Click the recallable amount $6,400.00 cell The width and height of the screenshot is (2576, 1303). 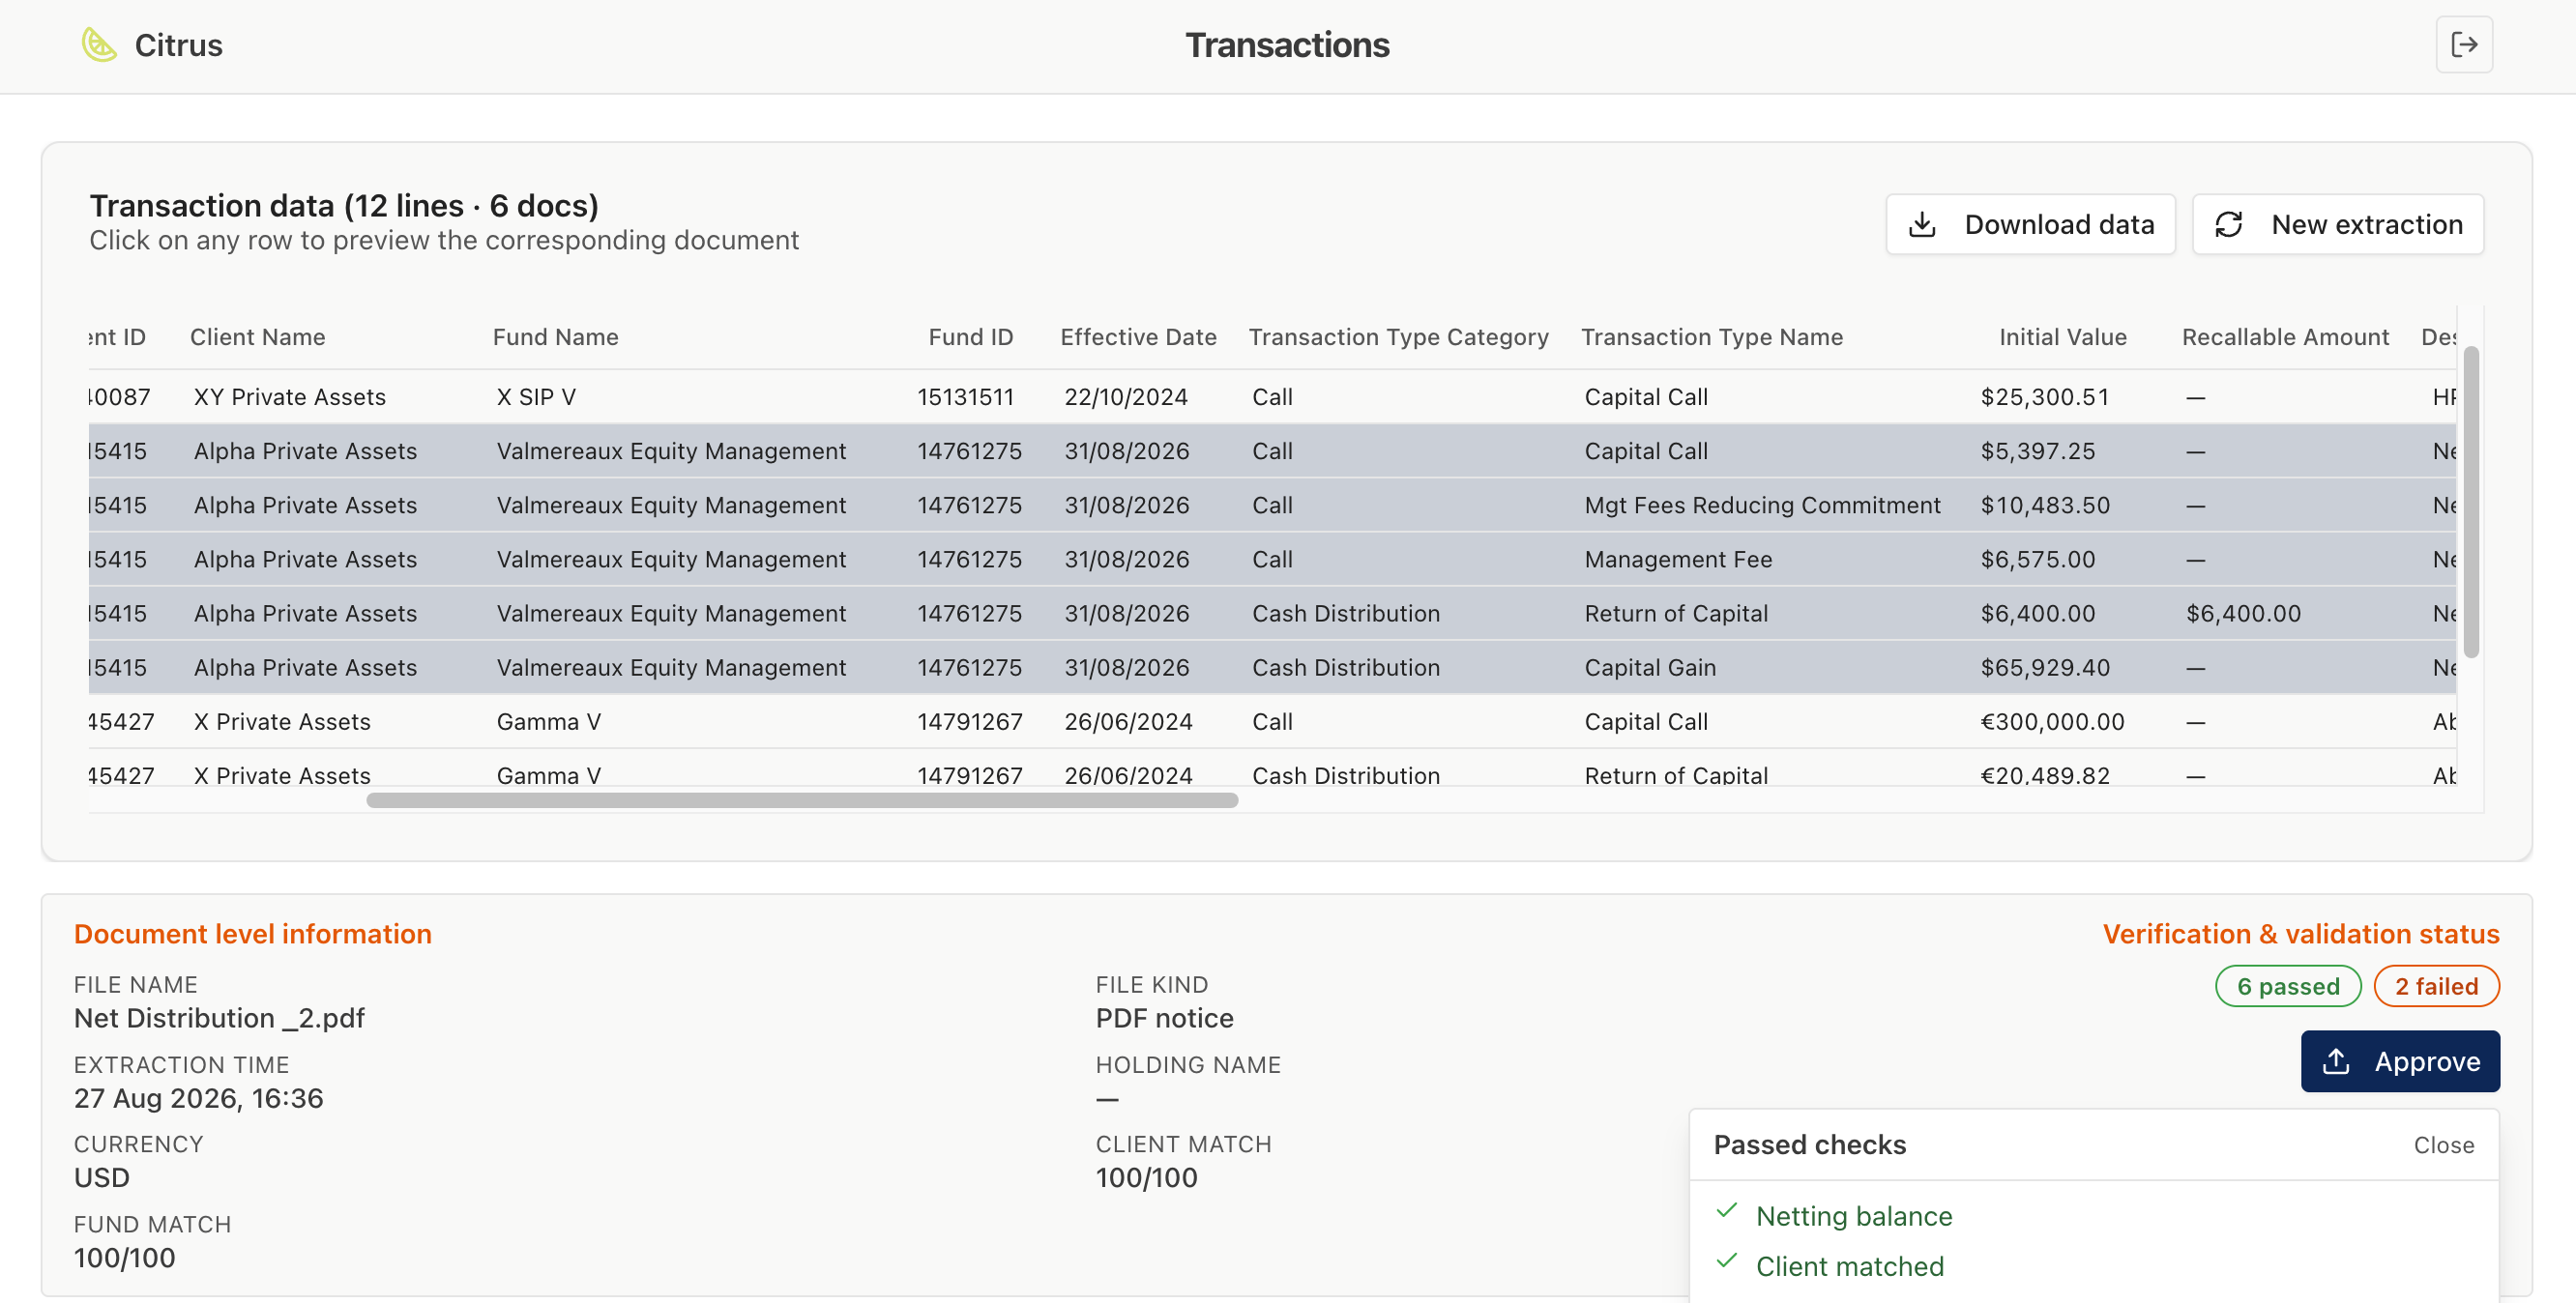[2242, 613]
